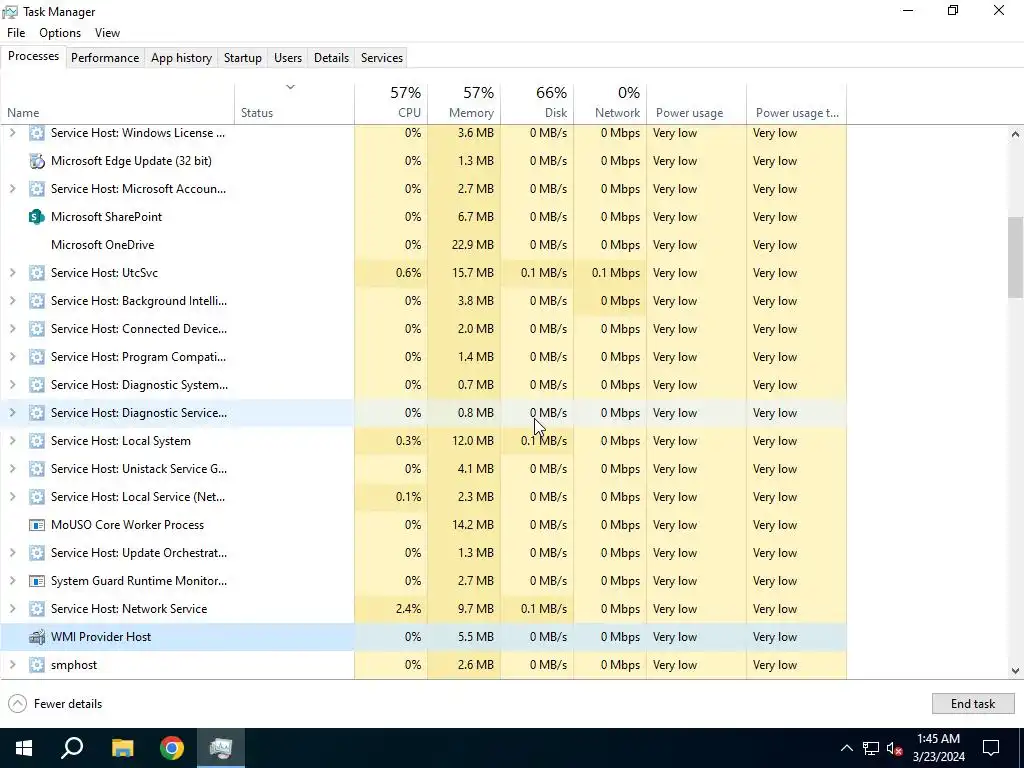Viewport: 1024px width, 768px height.
Task: Click gear icon of Service Host: Unistack Service
Action: [x=37, y=469]
